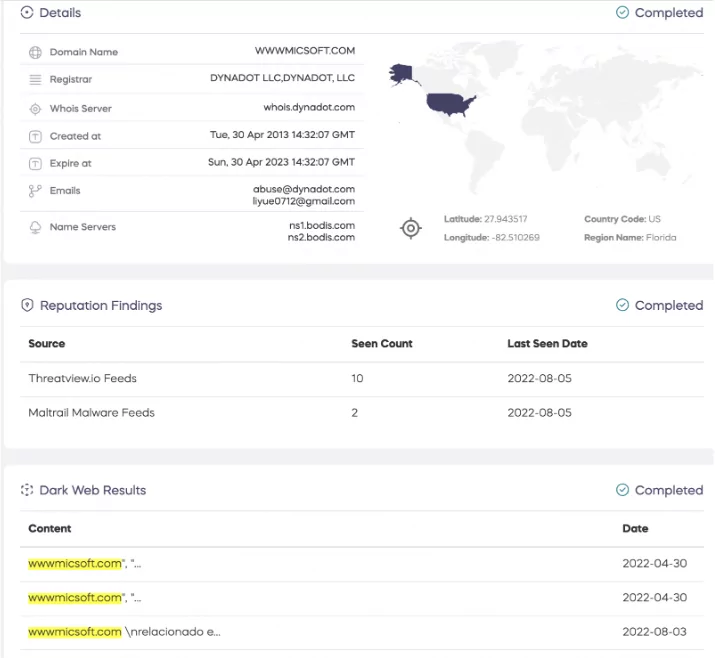This screenshot has height=658, width=715.
Task: Click the ns2.bodis.com name server
Action: (321, 237)
